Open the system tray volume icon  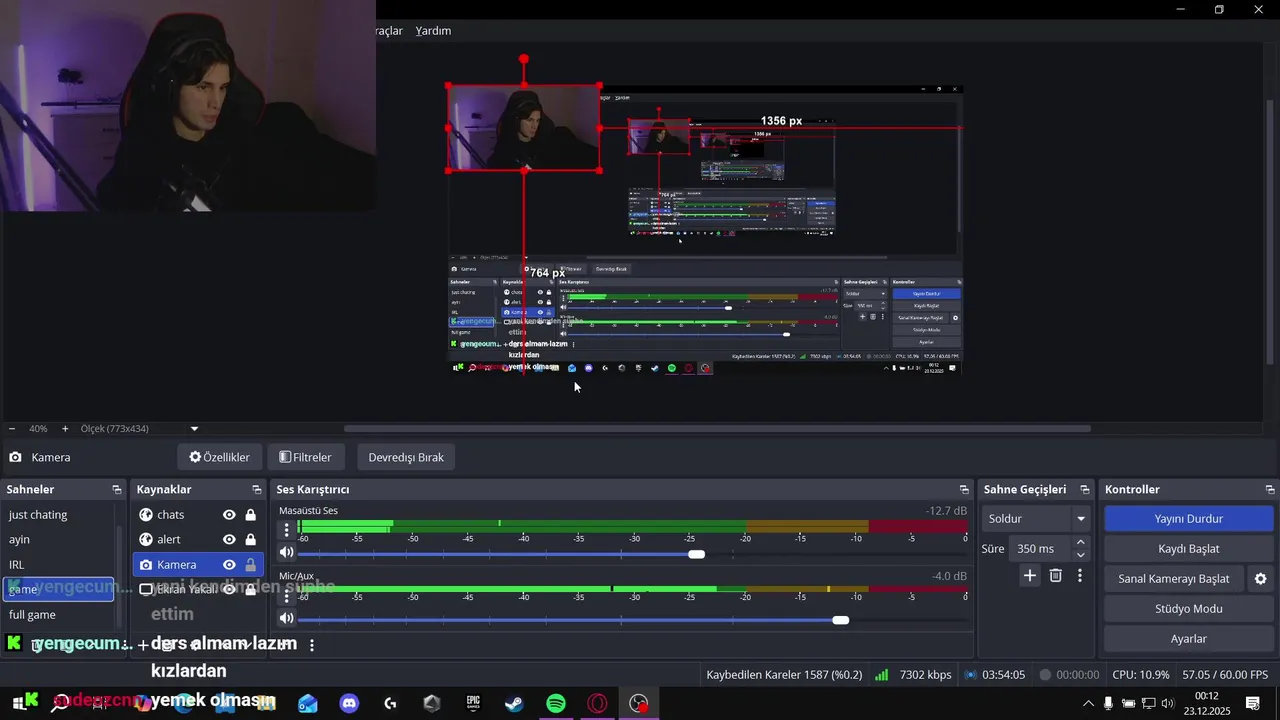(x=1167, y=703)
